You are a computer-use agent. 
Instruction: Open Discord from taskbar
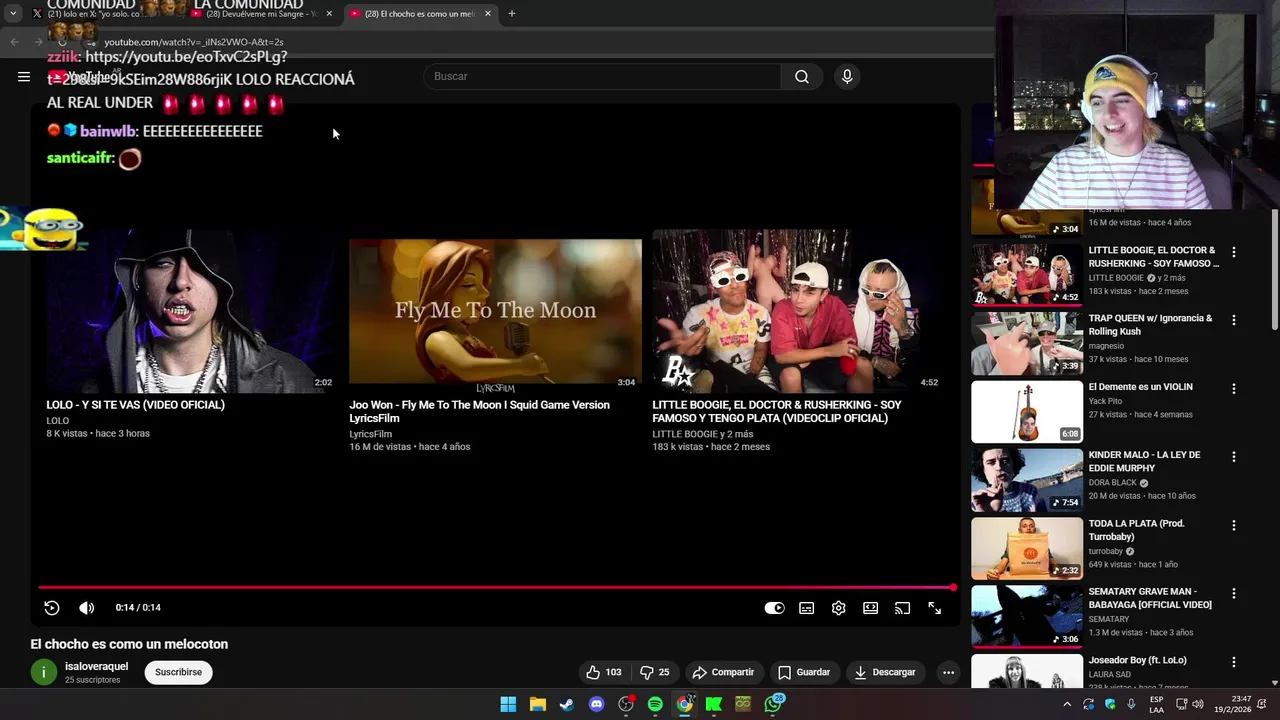(596, 704)
